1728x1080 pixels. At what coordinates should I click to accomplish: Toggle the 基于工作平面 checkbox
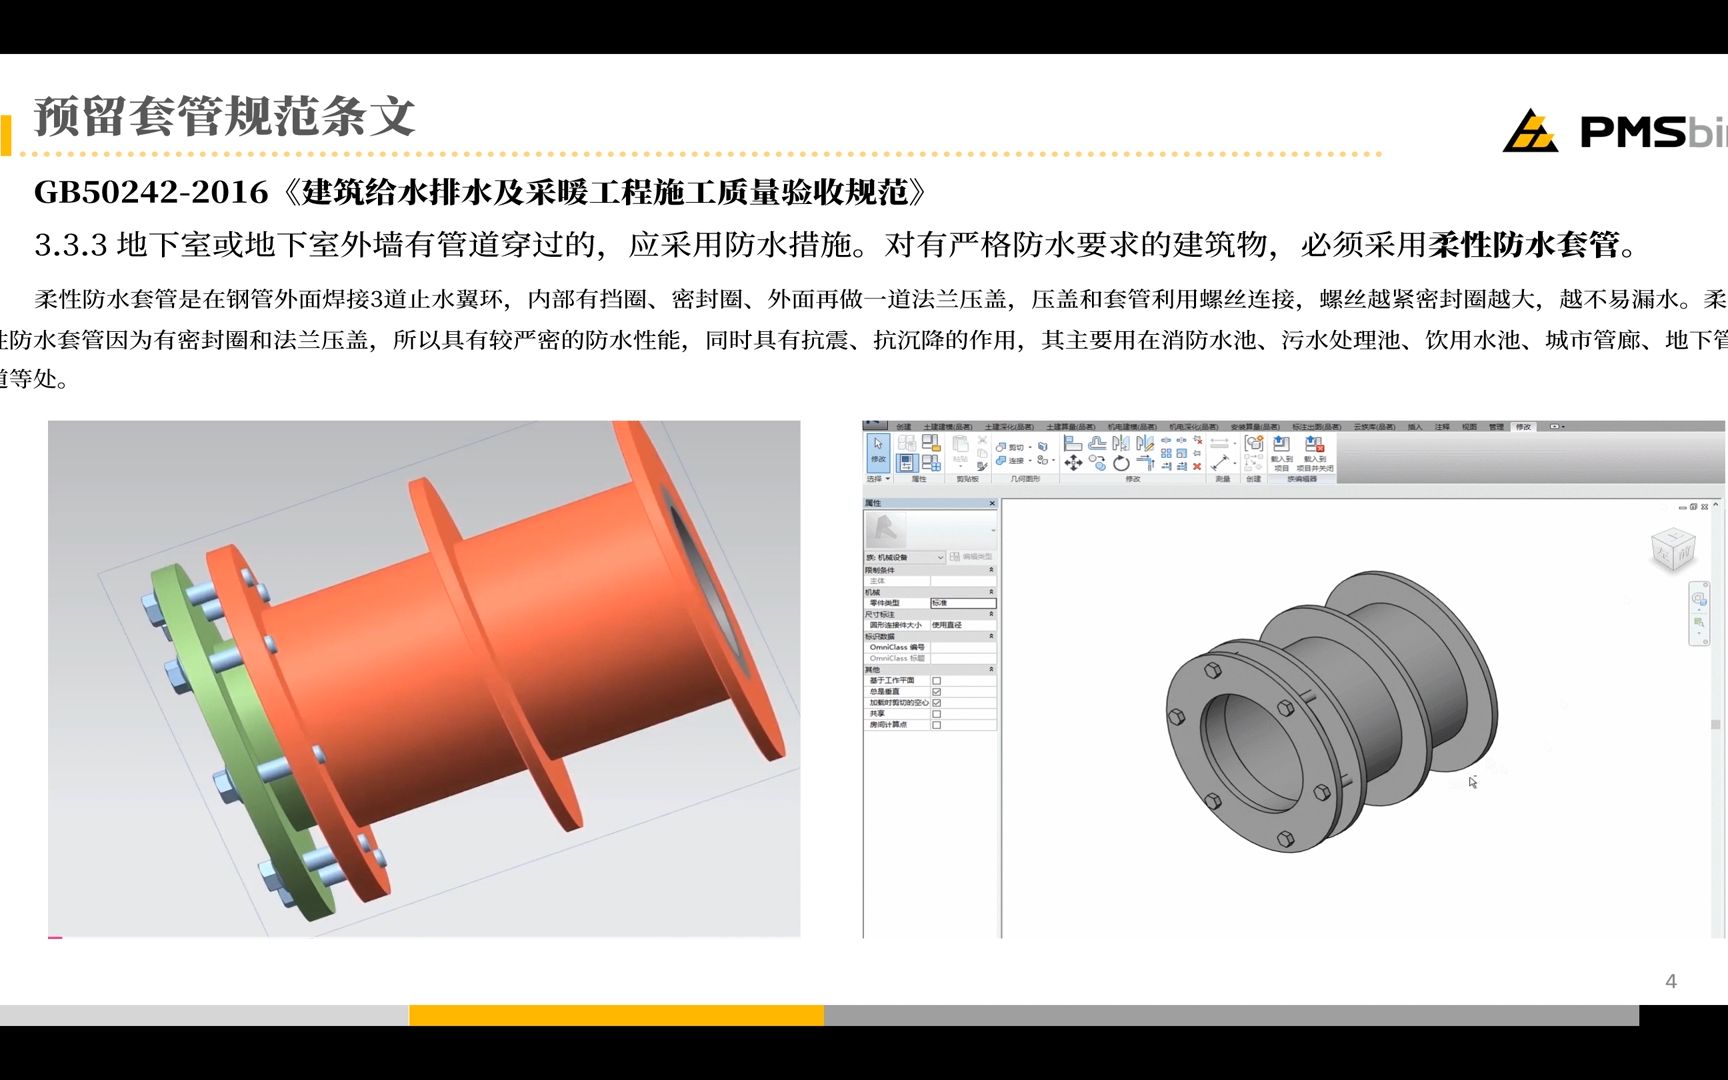click(x=936, y=681)
